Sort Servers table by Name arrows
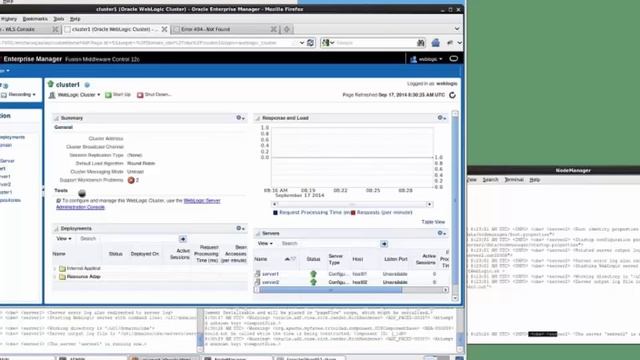 click(x=290, y=259)
